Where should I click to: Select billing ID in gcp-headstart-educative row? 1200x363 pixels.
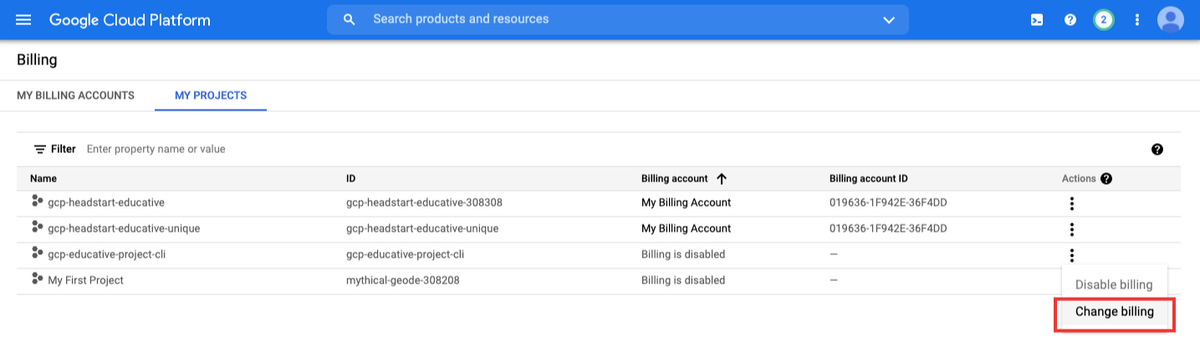click(888, 202)
